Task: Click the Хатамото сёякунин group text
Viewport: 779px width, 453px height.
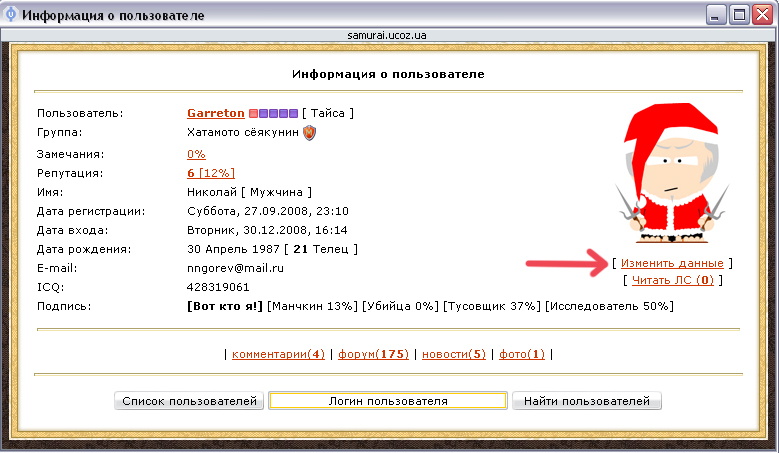Action: (x=243, y=132)
